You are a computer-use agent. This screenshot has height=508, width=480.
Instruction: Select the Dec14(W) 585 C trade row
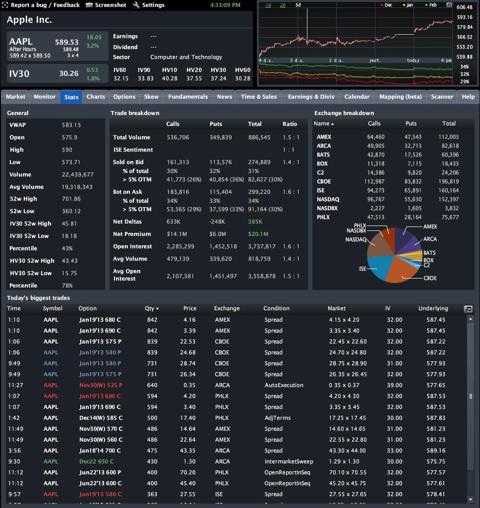[236, 418]
